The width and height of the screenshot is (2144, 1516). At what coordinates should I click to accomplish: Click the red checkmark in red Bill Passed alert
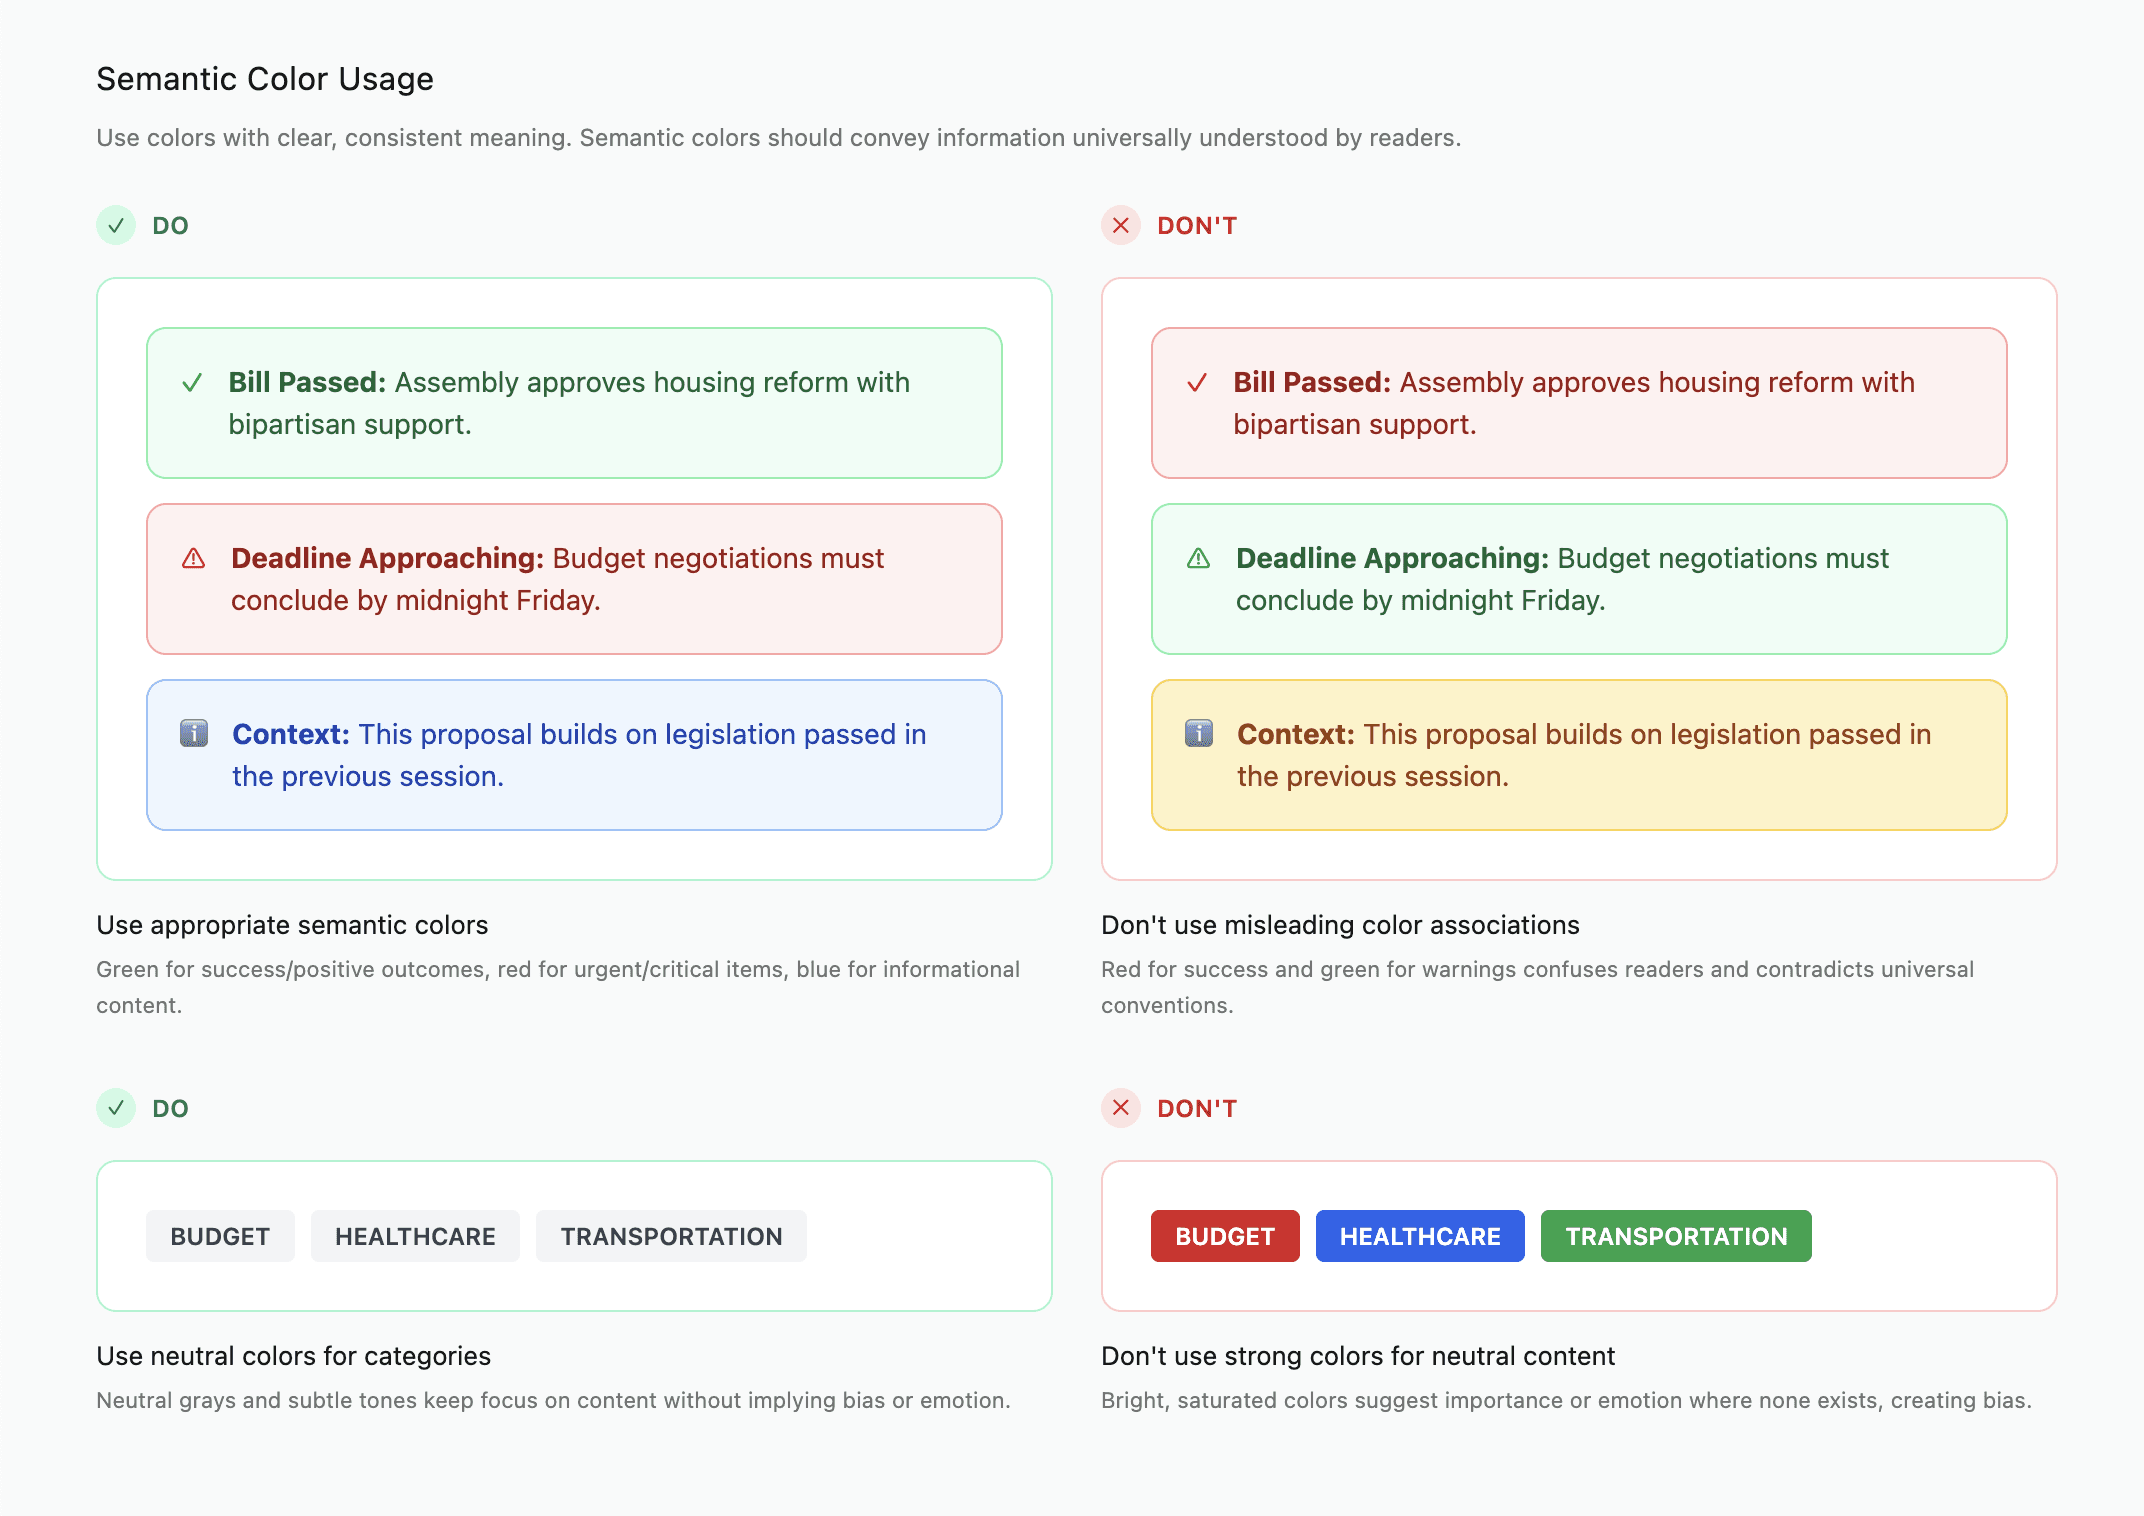point(1197,383)
